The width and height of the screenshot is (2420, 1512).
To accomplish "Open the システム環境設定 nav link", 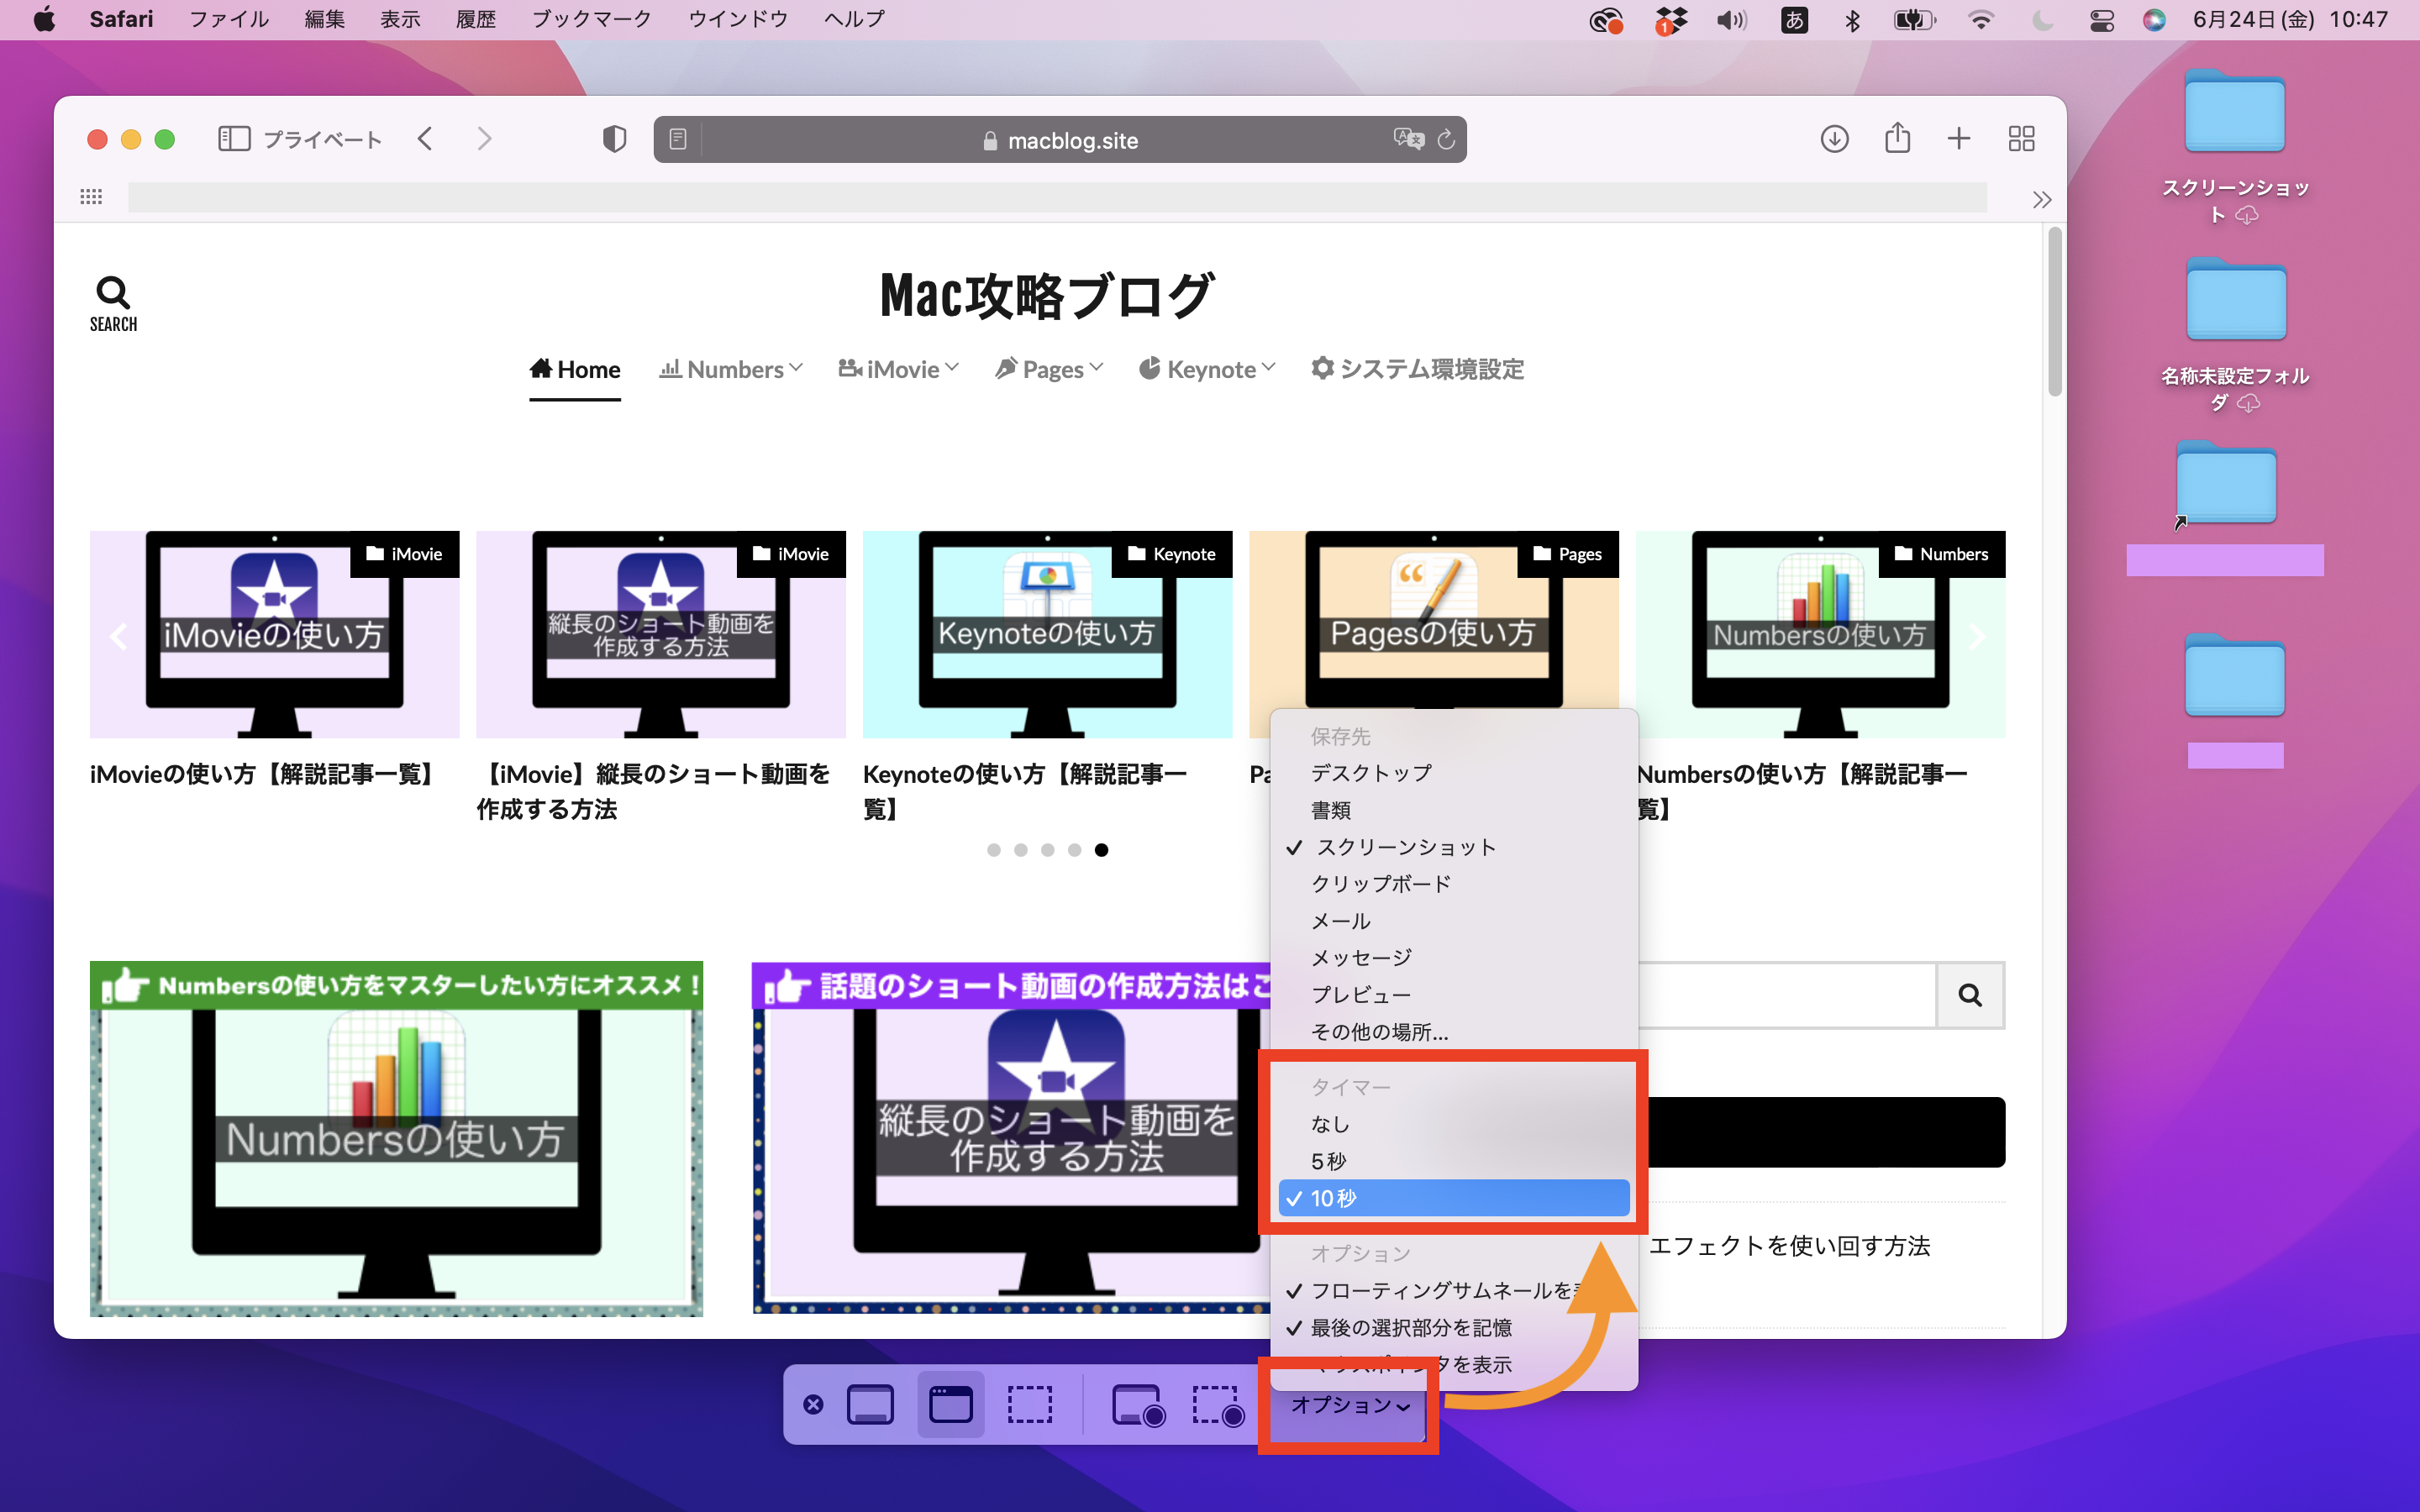I will pos(1417,369).
